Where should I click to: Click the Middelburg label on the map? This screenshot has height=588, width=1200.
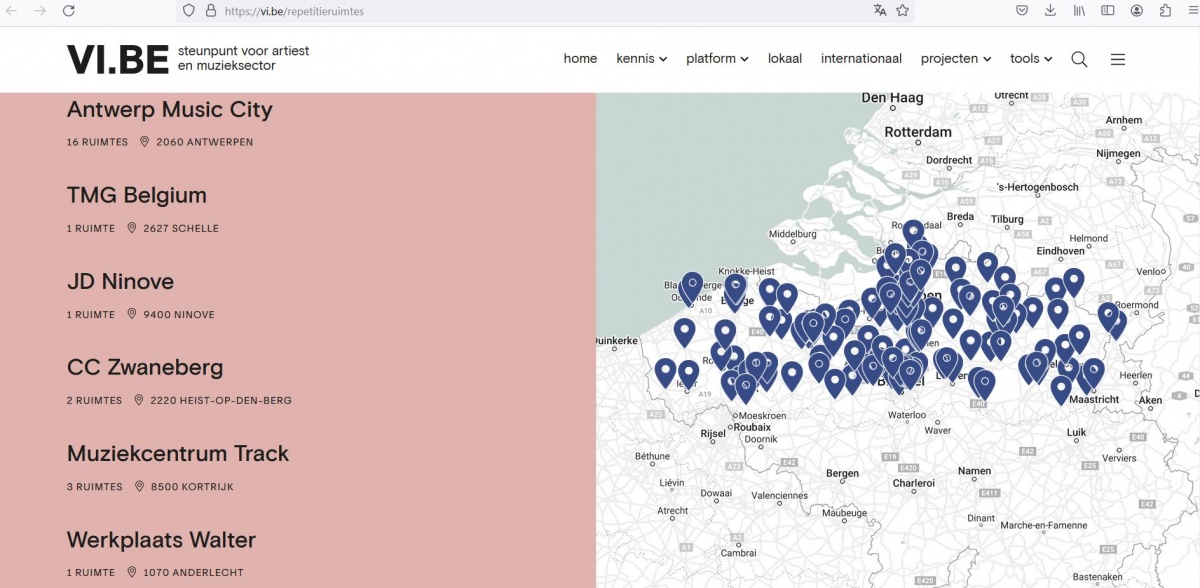point(793,234)
